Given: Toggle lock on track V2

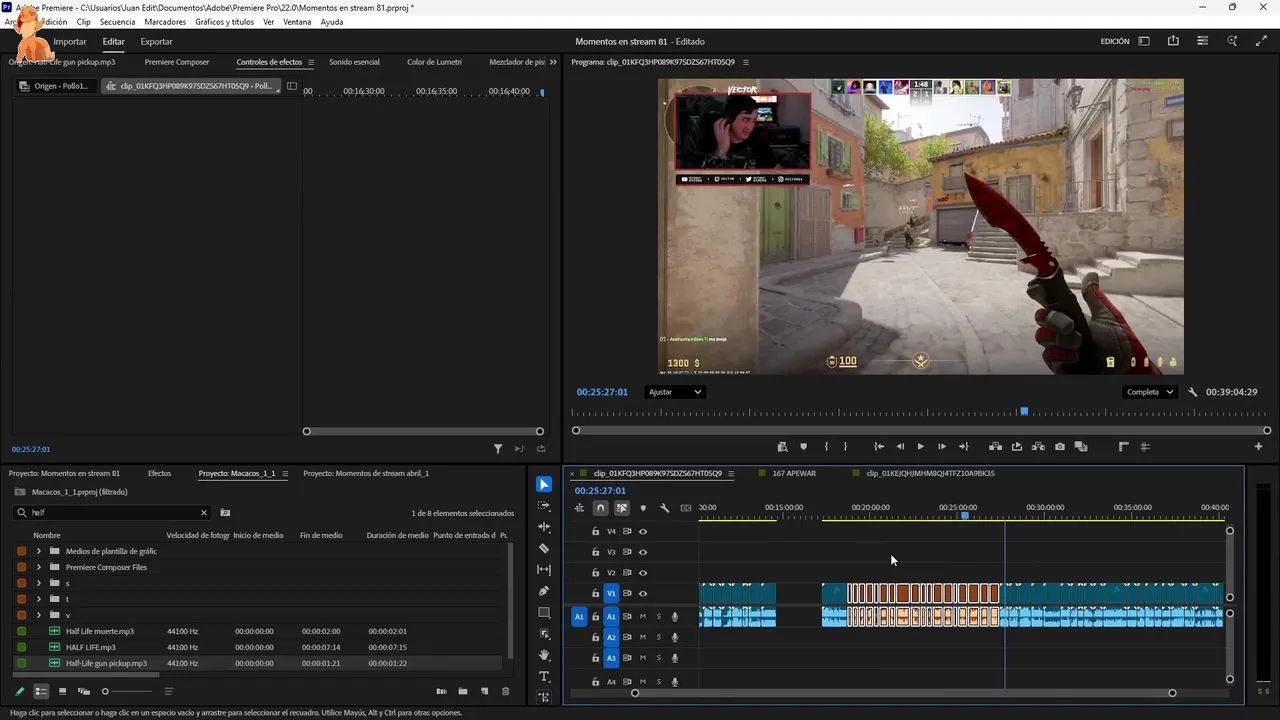Looking at the screenshot, I should [595, 573].
